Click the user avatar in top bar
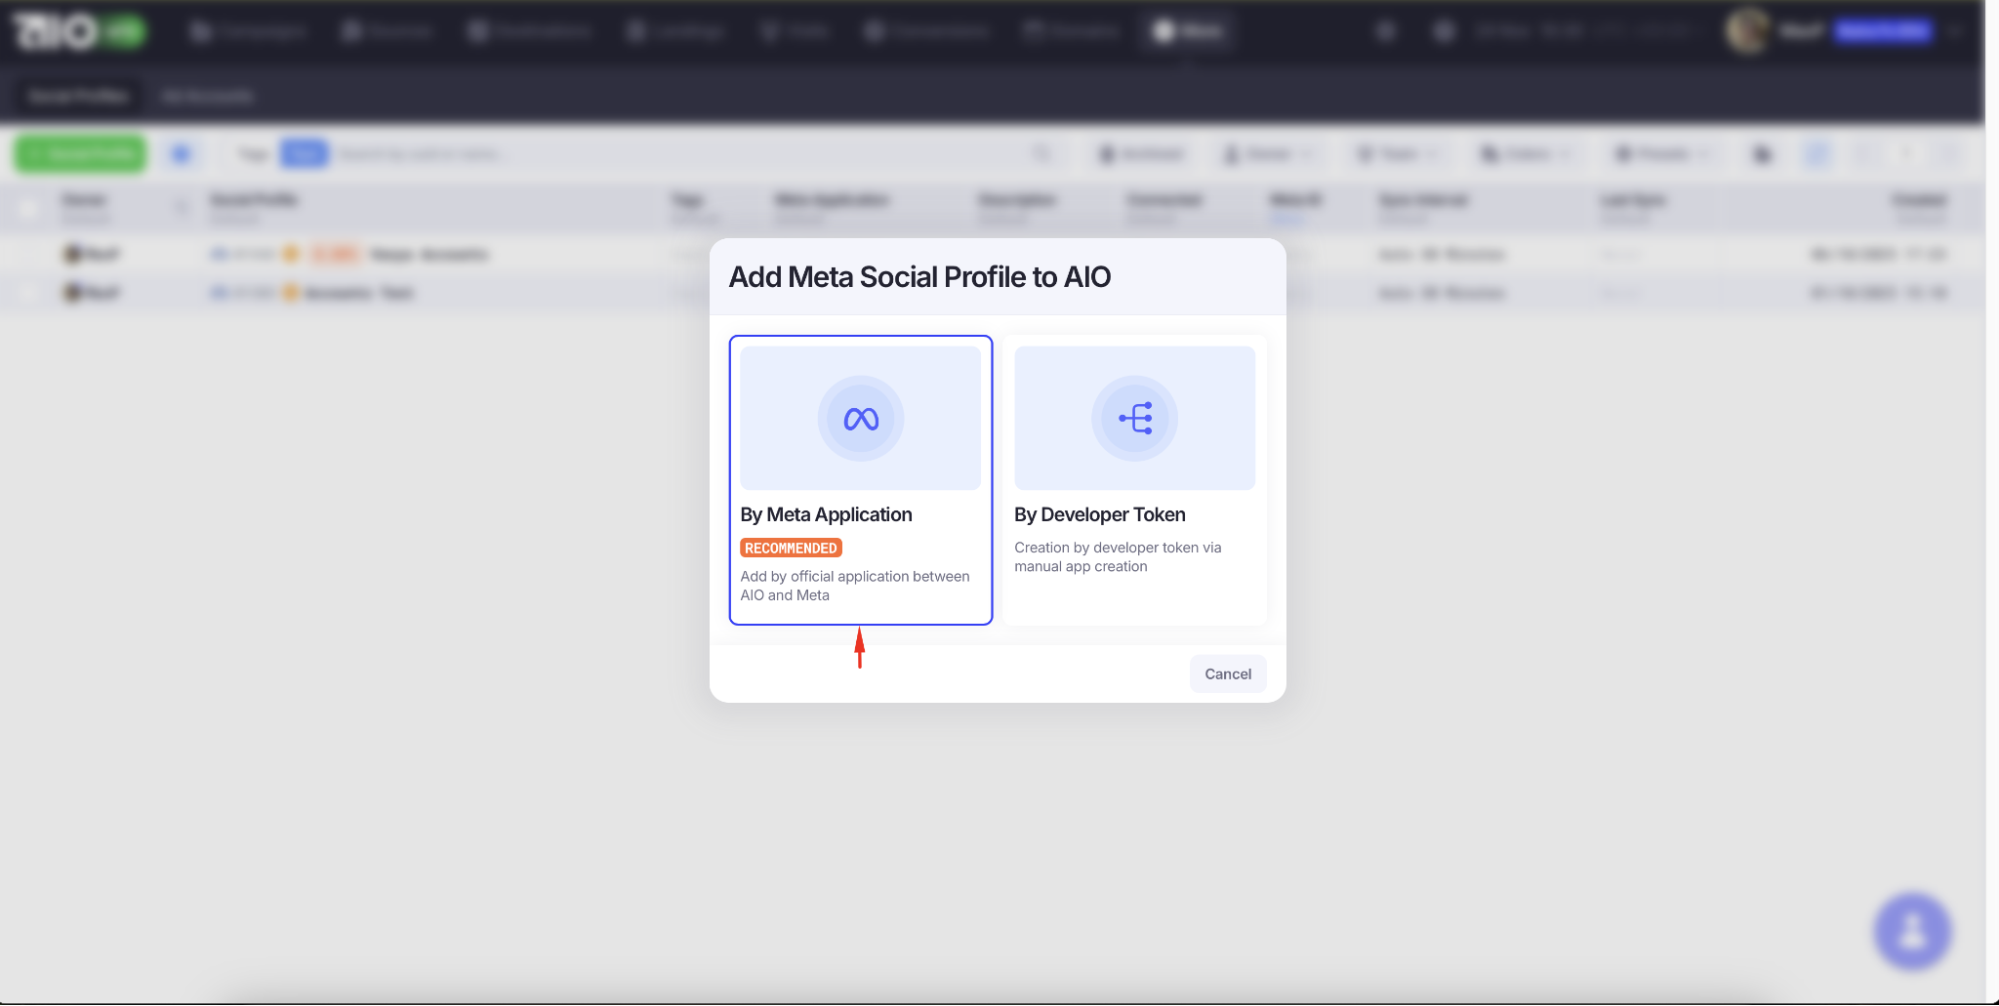This screenshot has height=1006, width=1999. [x=1747, y=32]
